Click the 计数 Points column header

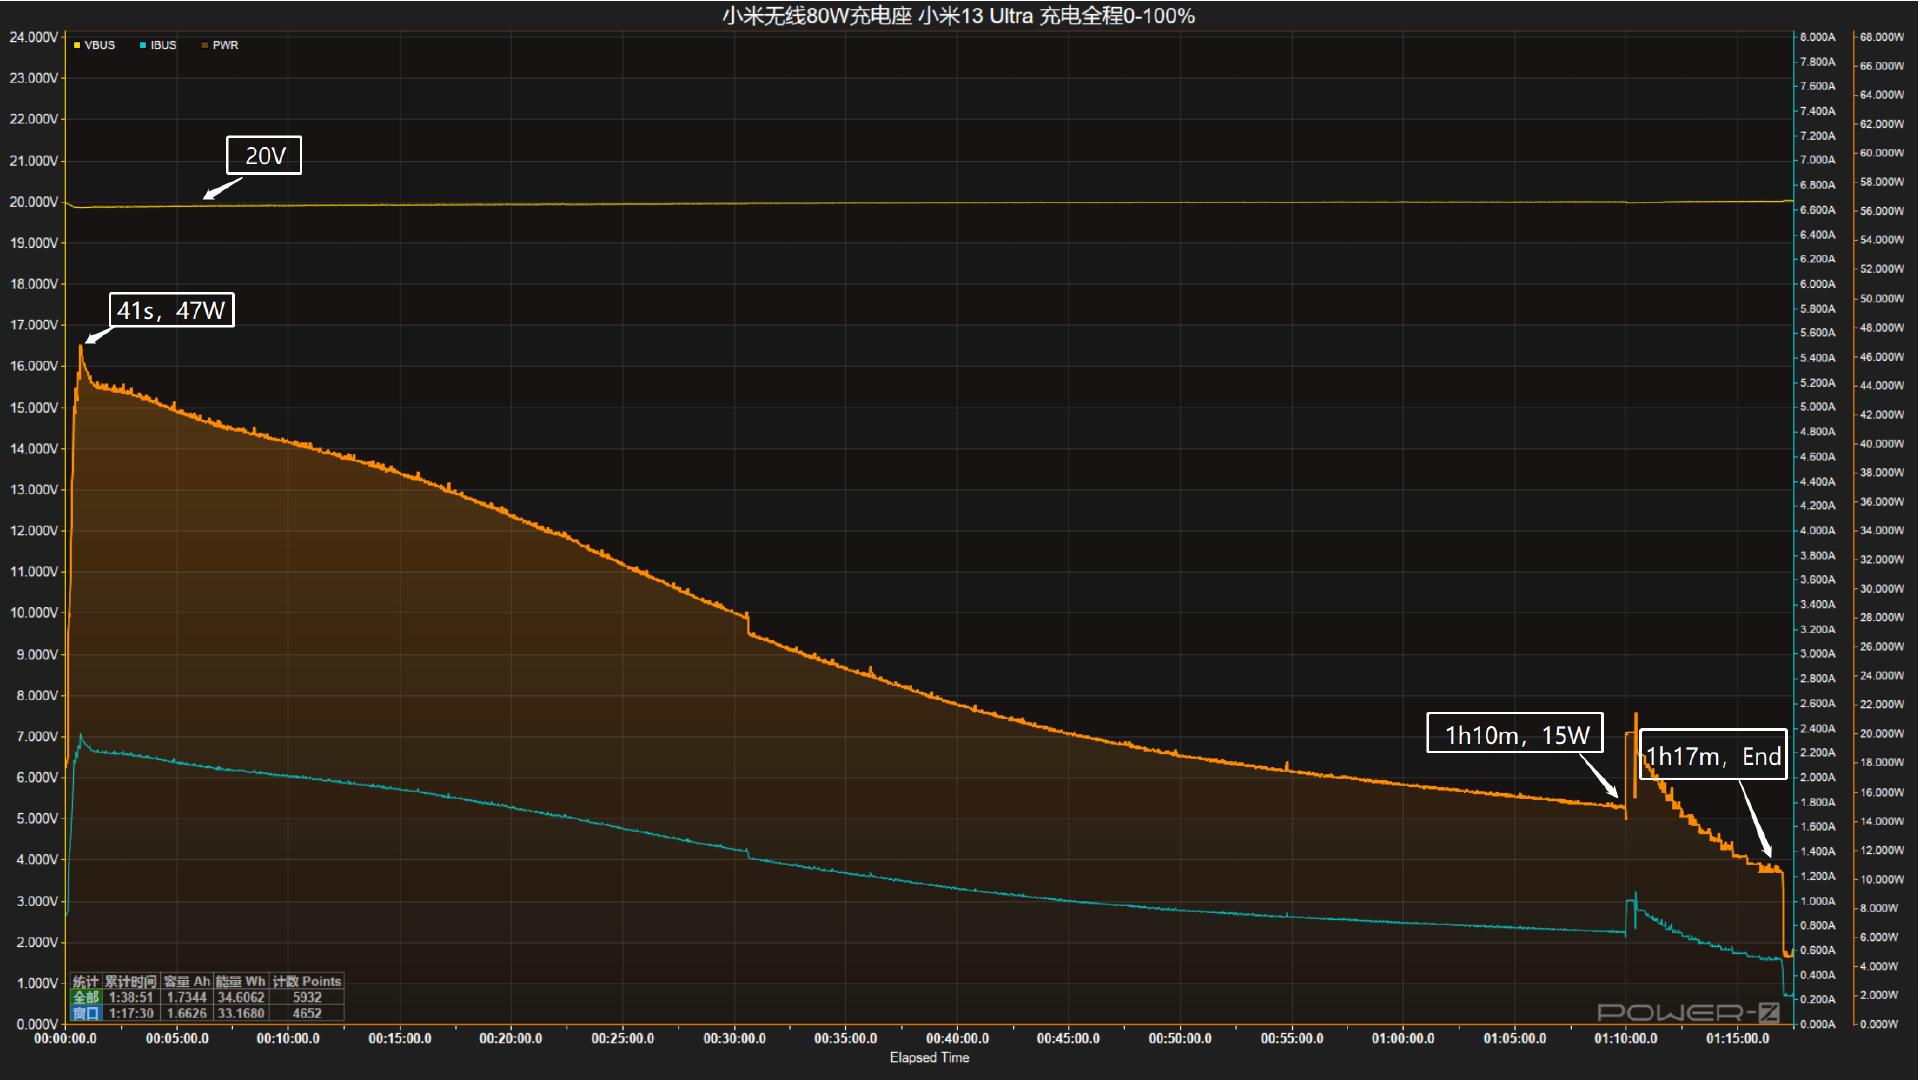click(307, 981)
